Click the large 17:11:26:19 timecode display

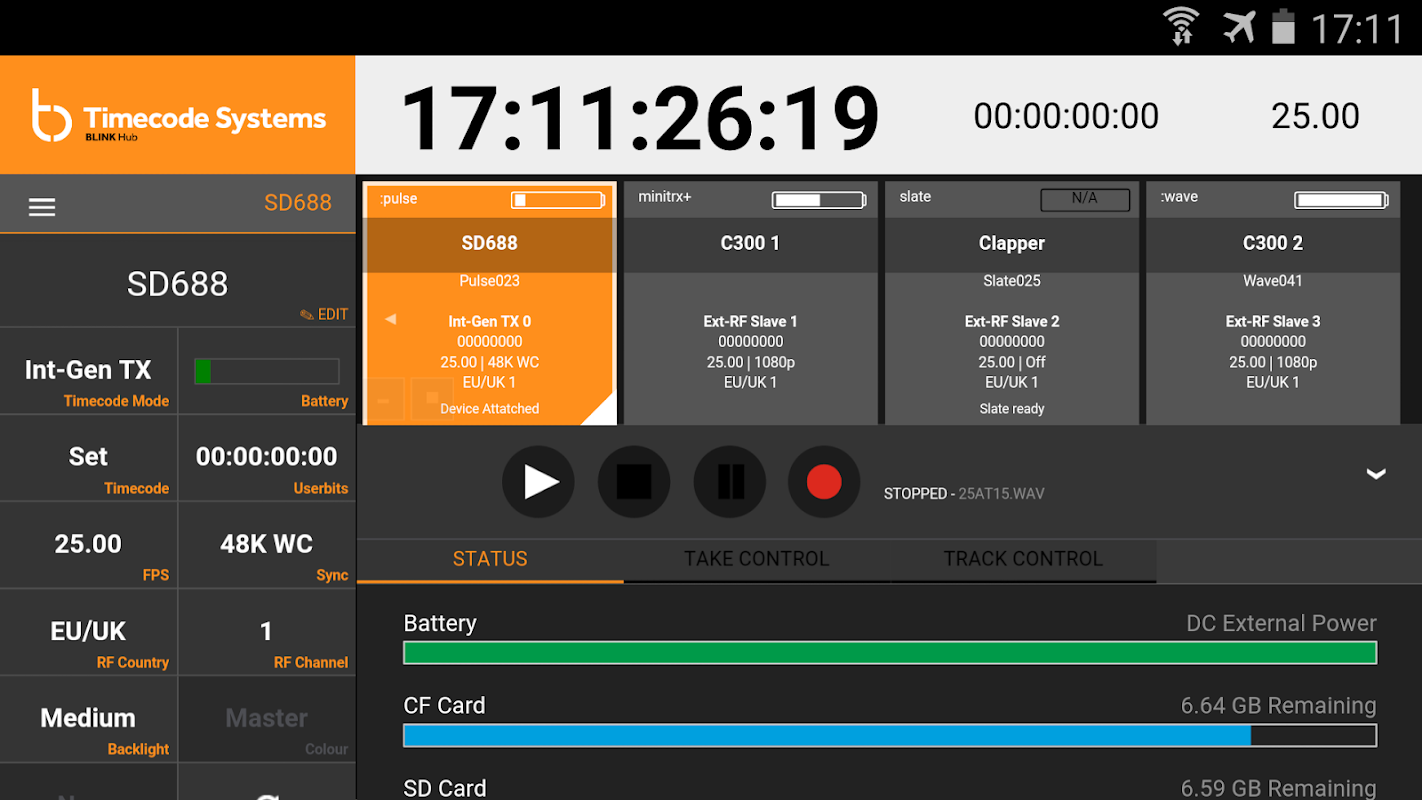640,118
